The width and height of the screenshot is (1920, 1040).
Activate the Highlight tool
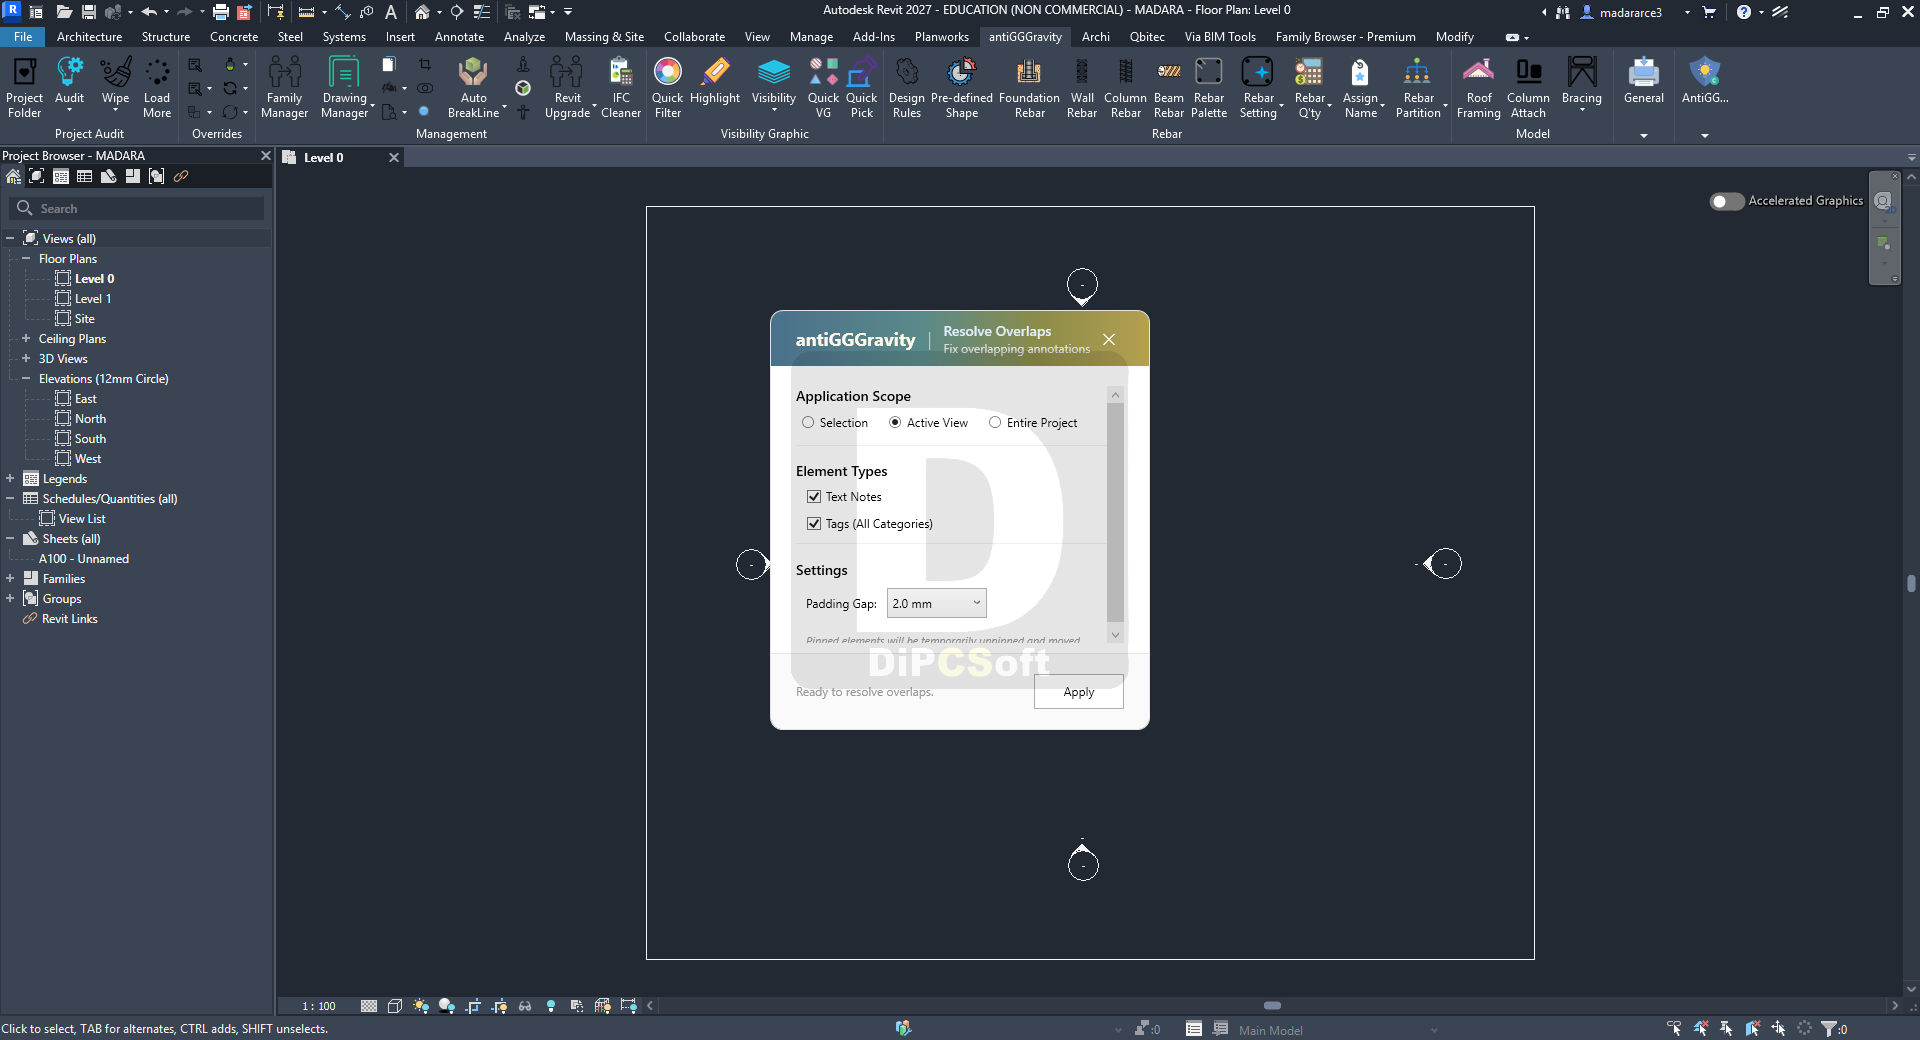[x=715, y=82]
